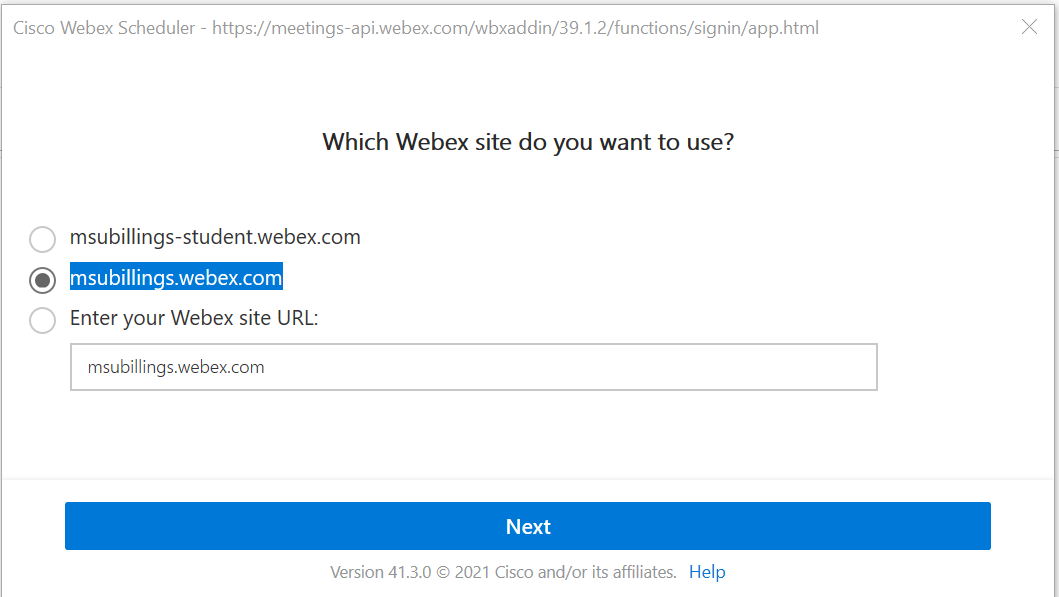Click the "Enter your Webex site URL:" label
The image size is (1059, 597).
click(194, 319)
